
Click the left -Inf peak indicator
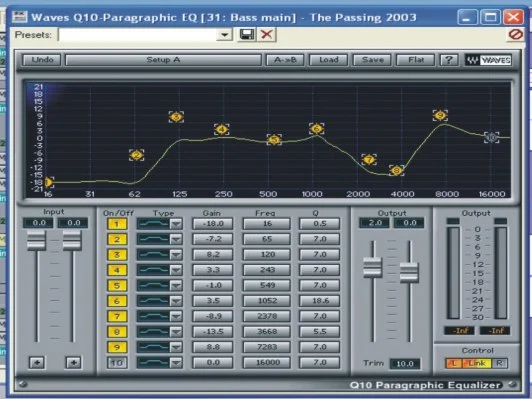(x=459, y=330)
